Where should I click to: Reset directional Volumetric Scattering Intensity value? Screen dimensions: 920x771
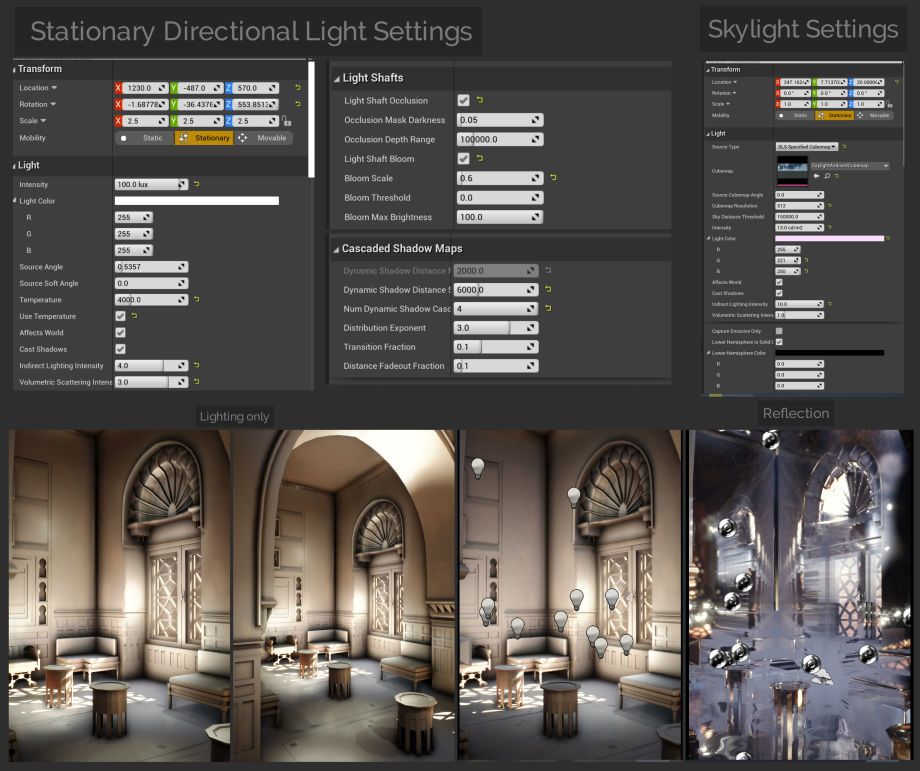click(x=197, y=381)
